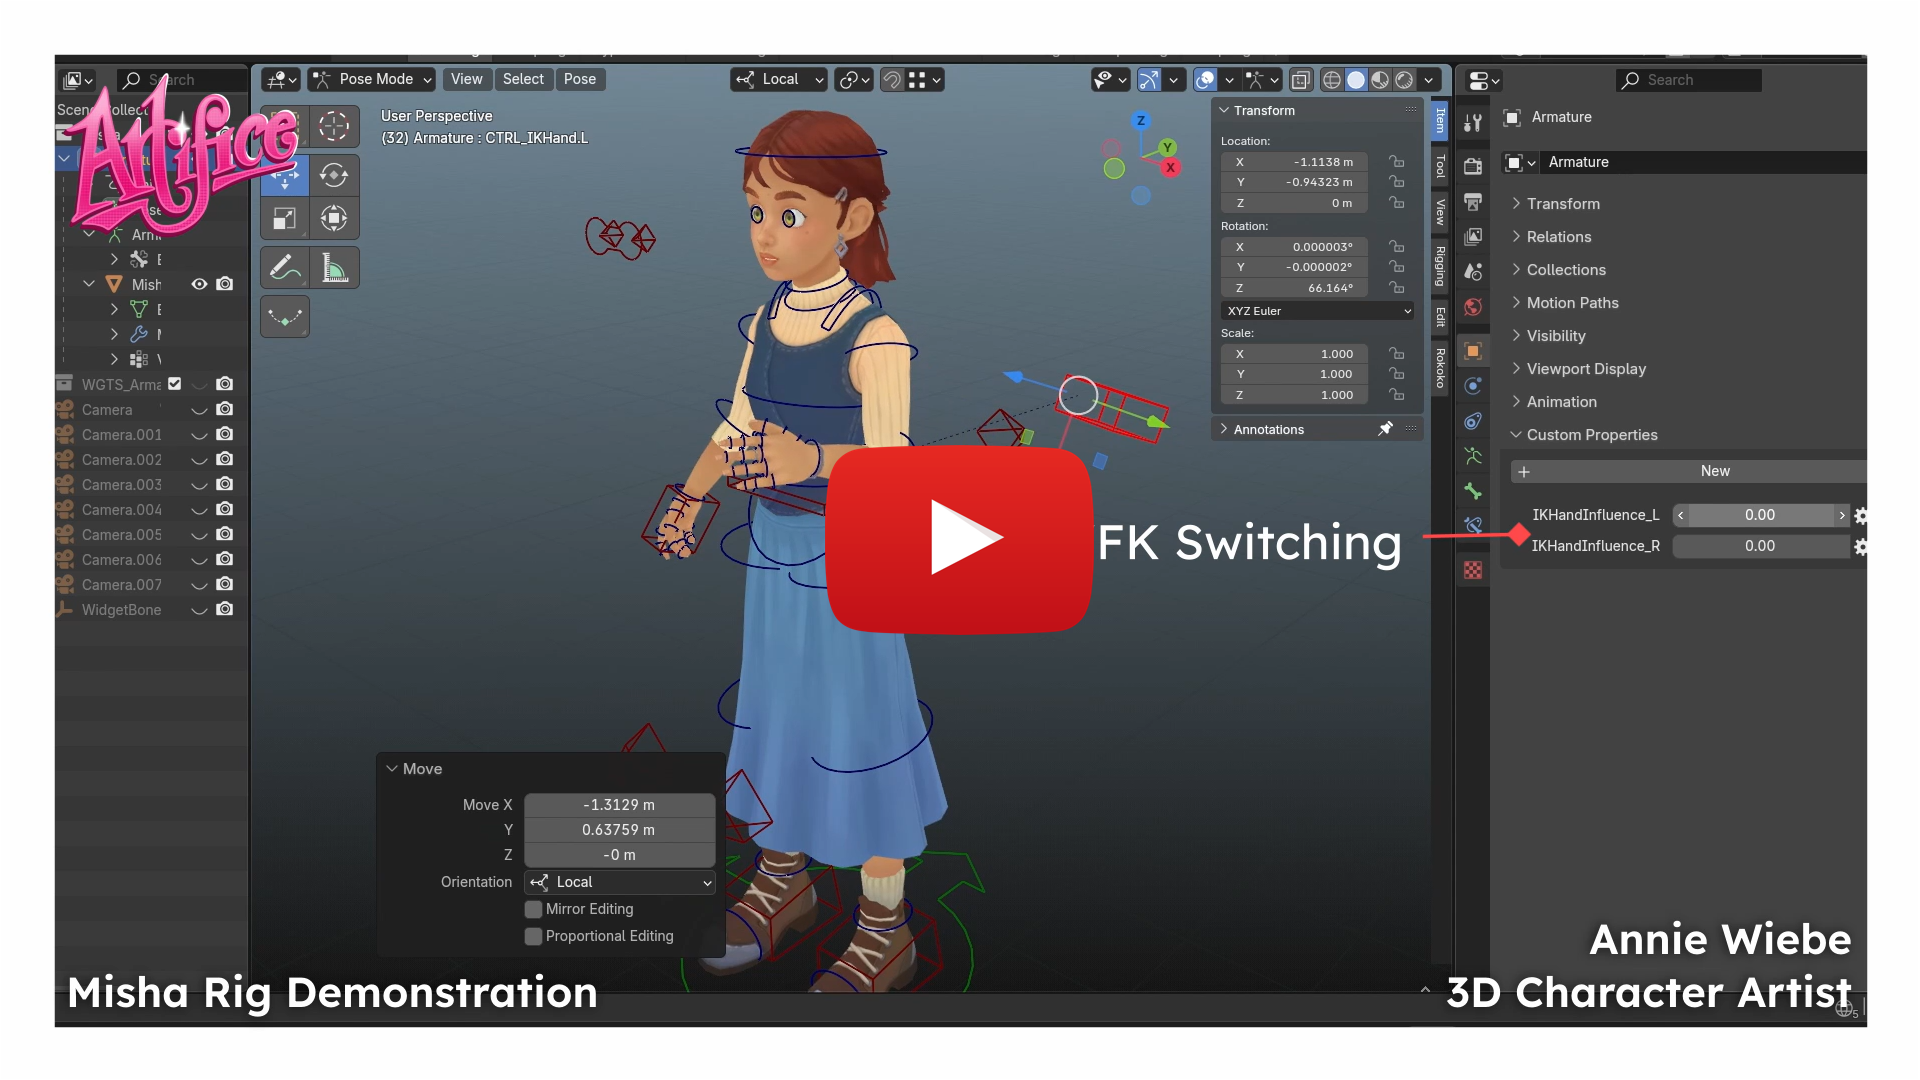
Task: Lock the Location X transform
Action: [1396, 162]
